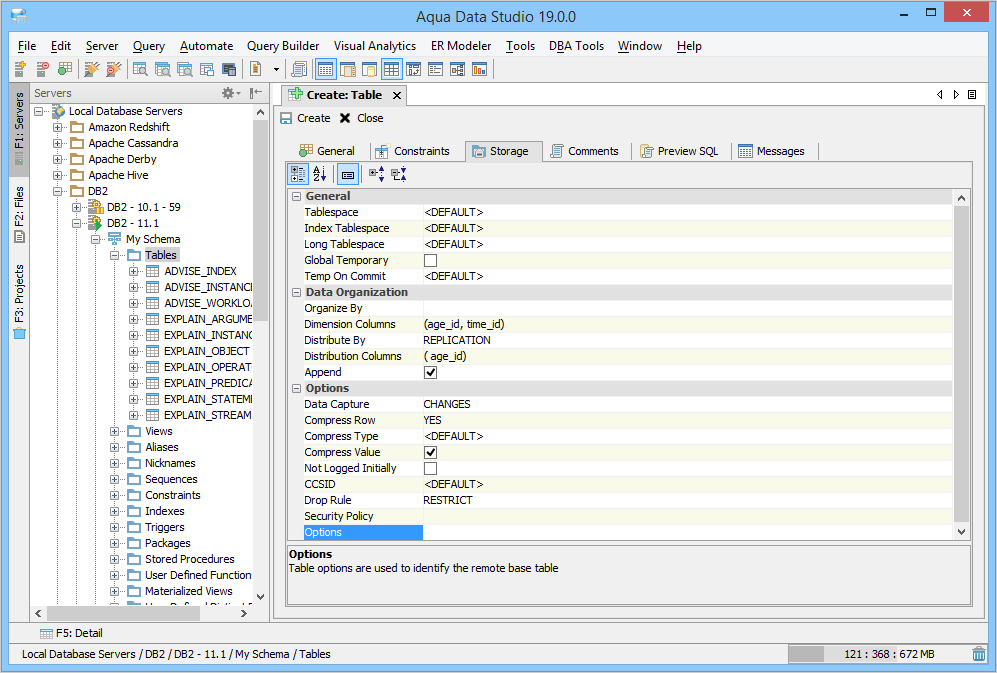Toggle the Not Logged Initially checkbox
The height and width of the screenshot is (673, 997).
431,468
